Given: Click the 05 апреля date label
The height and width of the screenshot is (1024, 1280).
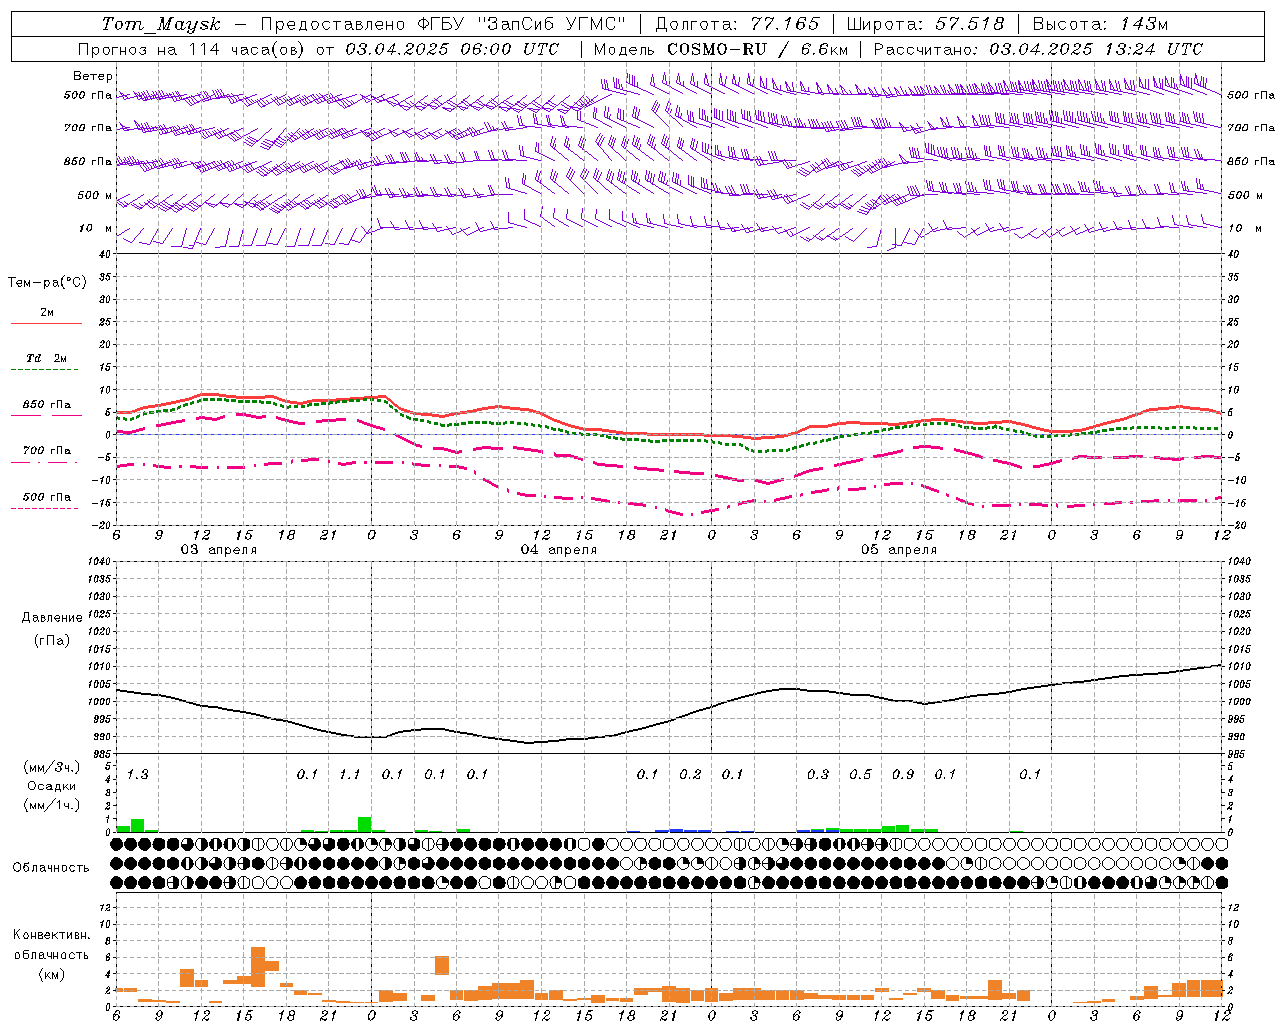Looking at the screenshot, I should [898, 550].
